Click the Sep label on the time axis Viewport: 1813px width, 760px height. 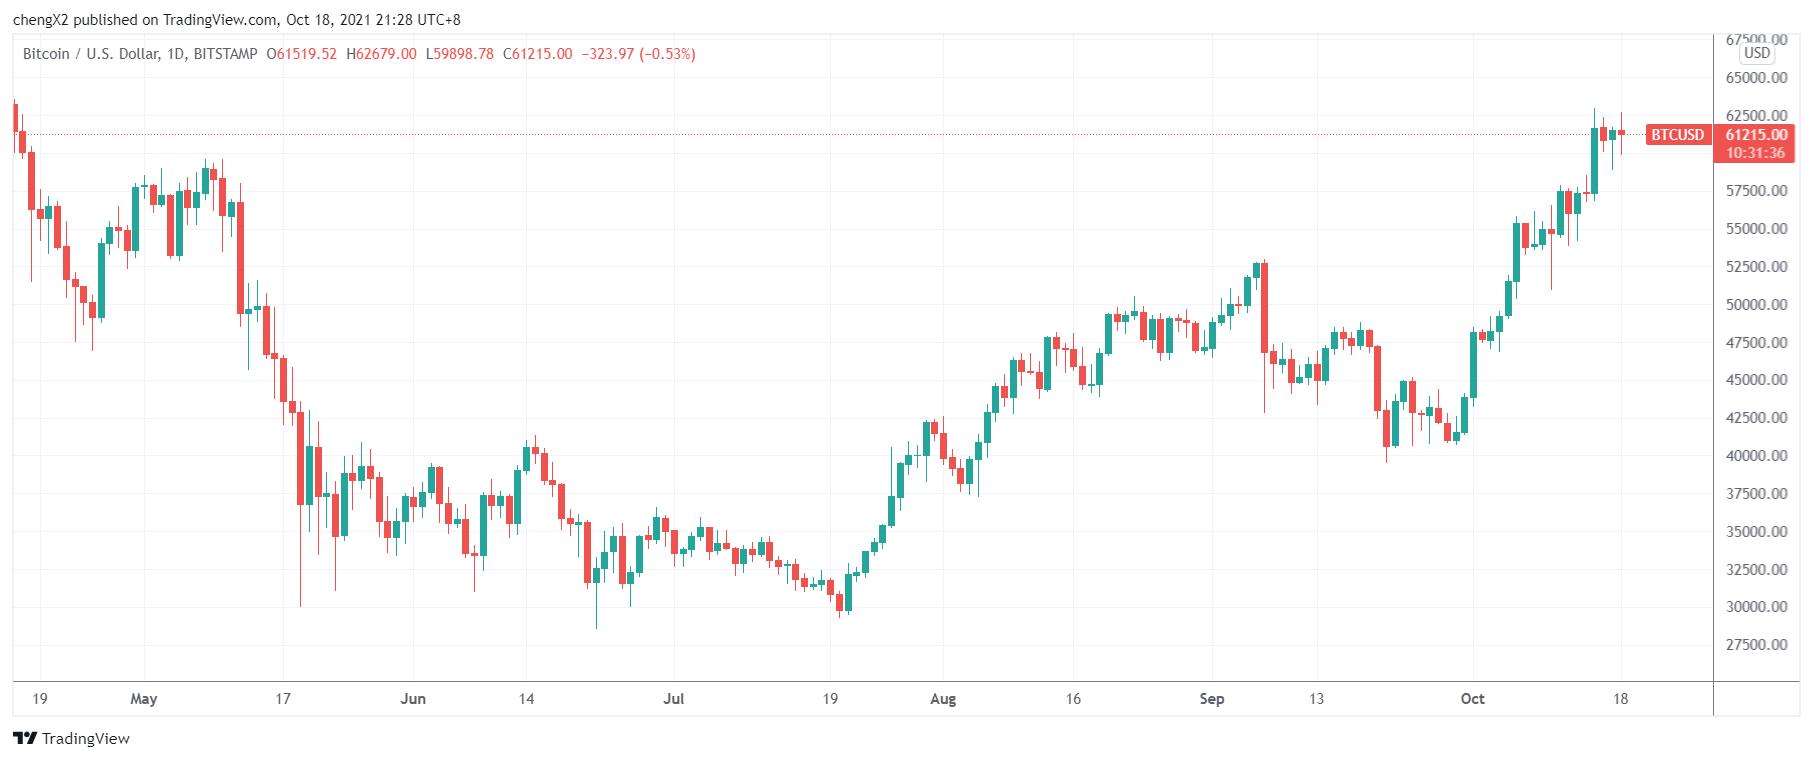1212,699
